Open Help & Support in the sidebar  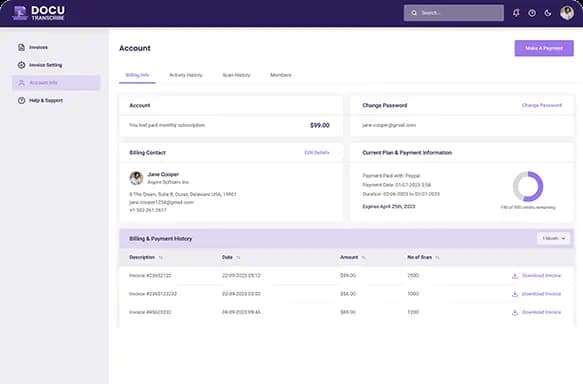pyautogui.click(x=56, y=100)
